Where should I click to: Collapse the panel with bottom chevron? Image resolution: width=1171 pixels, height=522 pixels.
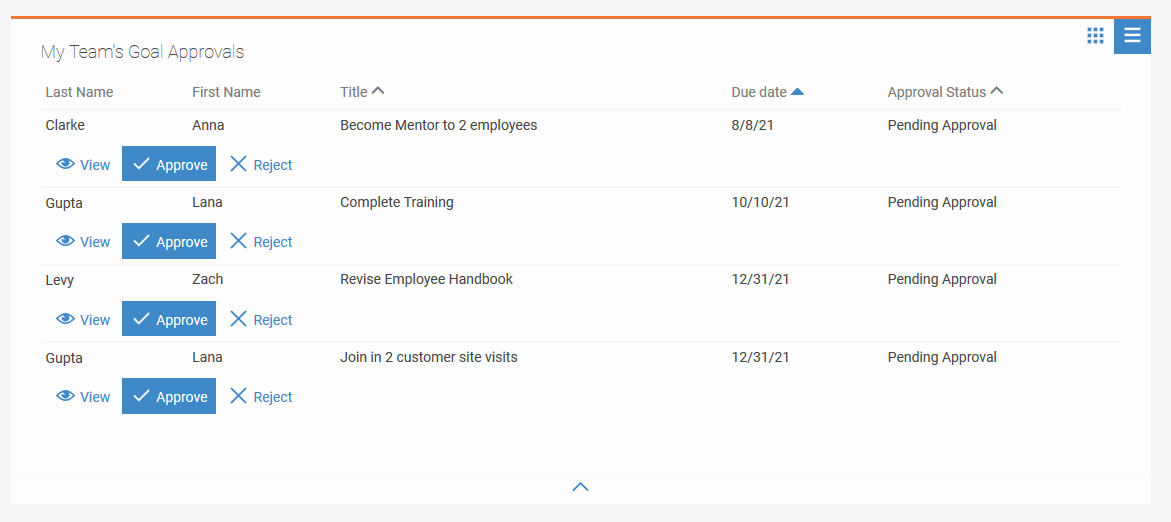click(580, 487)
